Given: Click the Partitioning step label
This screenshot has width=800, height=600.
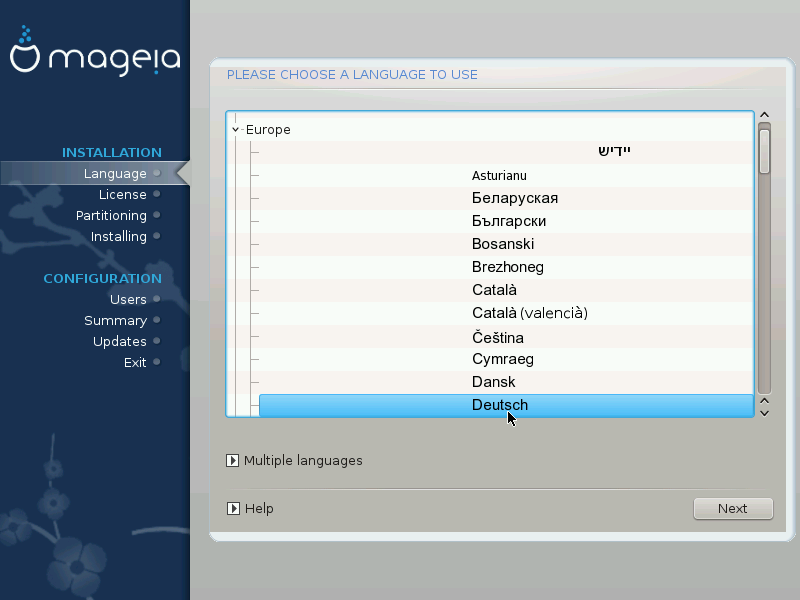Looking at the screenshot, I should (111, 215).
